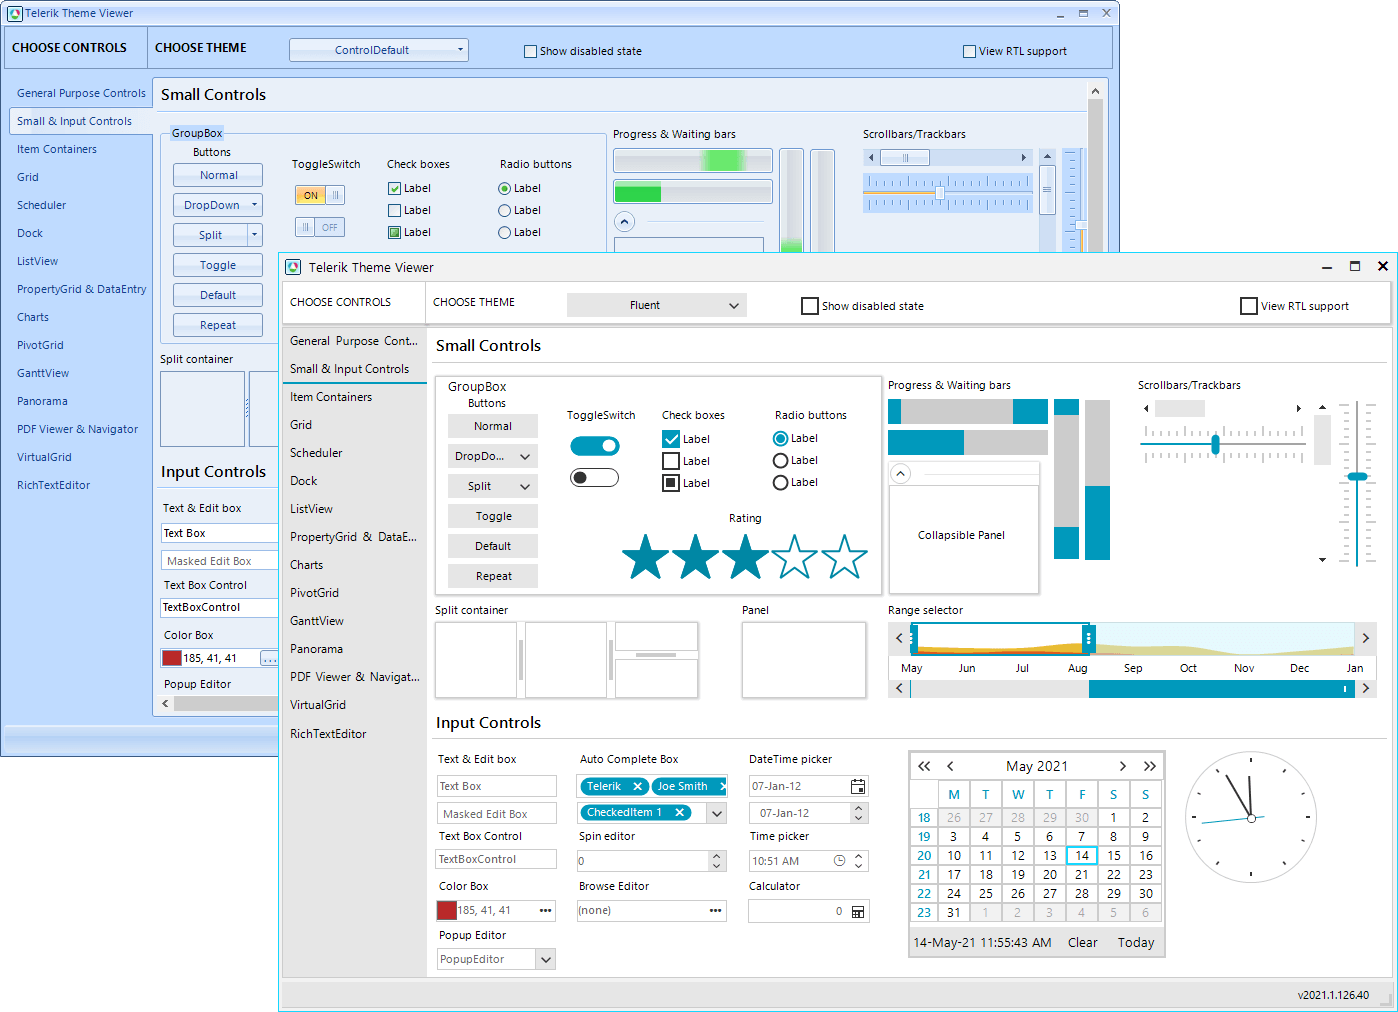The height and width of the screenshot is (1012, 1398).
Task: Go to Item Containers in Fluent window
Action: pyautogui.click(x=354, y=397)
